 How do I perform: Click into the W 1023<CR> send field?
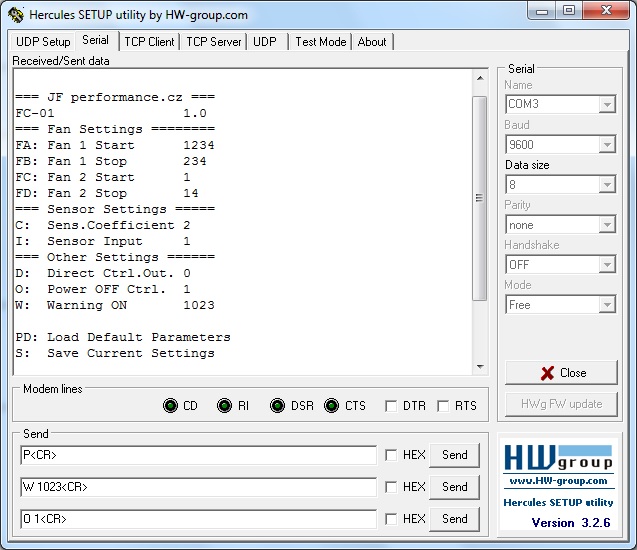pyautogui.click(x=198, y=487)
